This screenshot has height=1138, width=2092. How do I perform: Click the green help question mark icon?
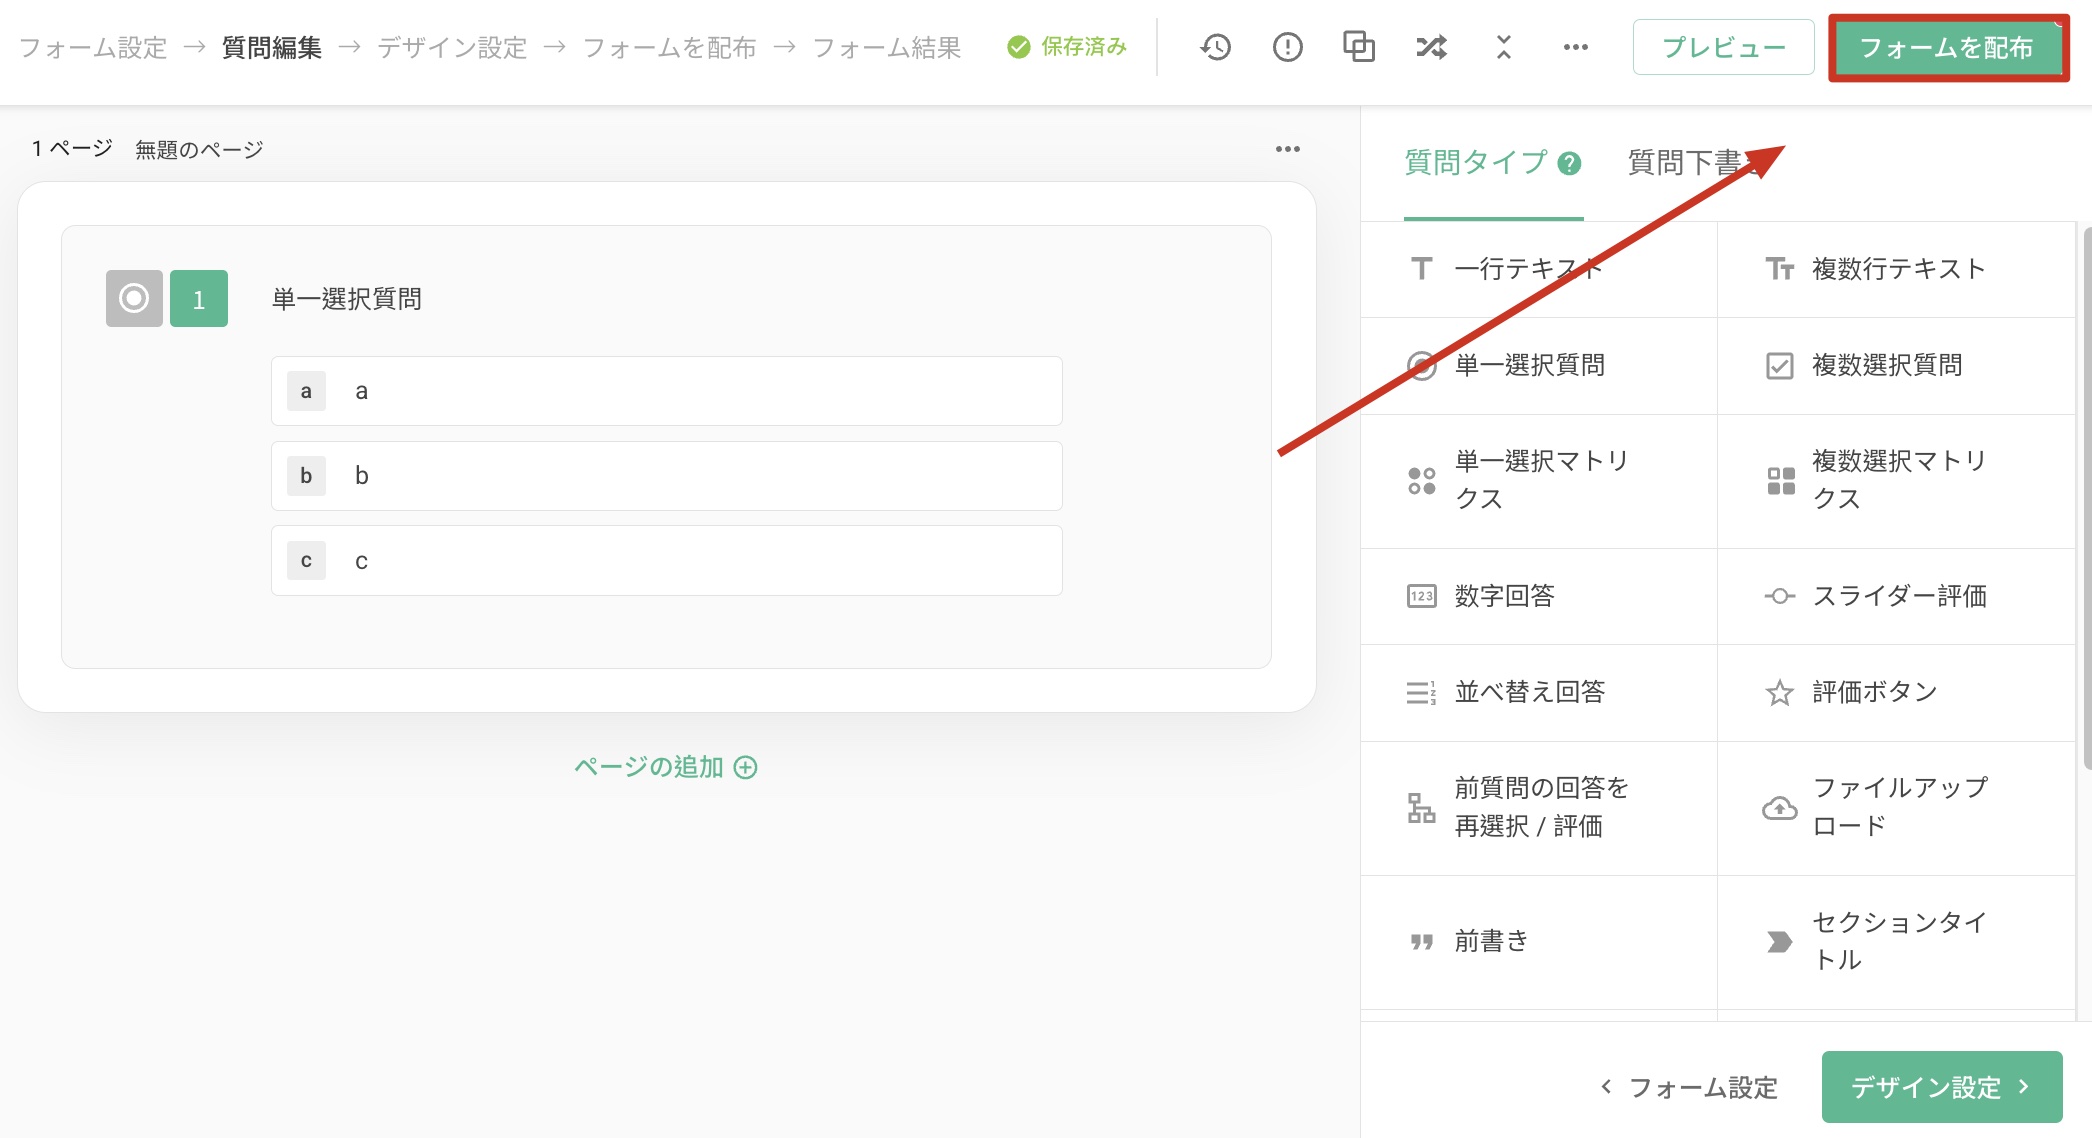tap(1570, 163)
